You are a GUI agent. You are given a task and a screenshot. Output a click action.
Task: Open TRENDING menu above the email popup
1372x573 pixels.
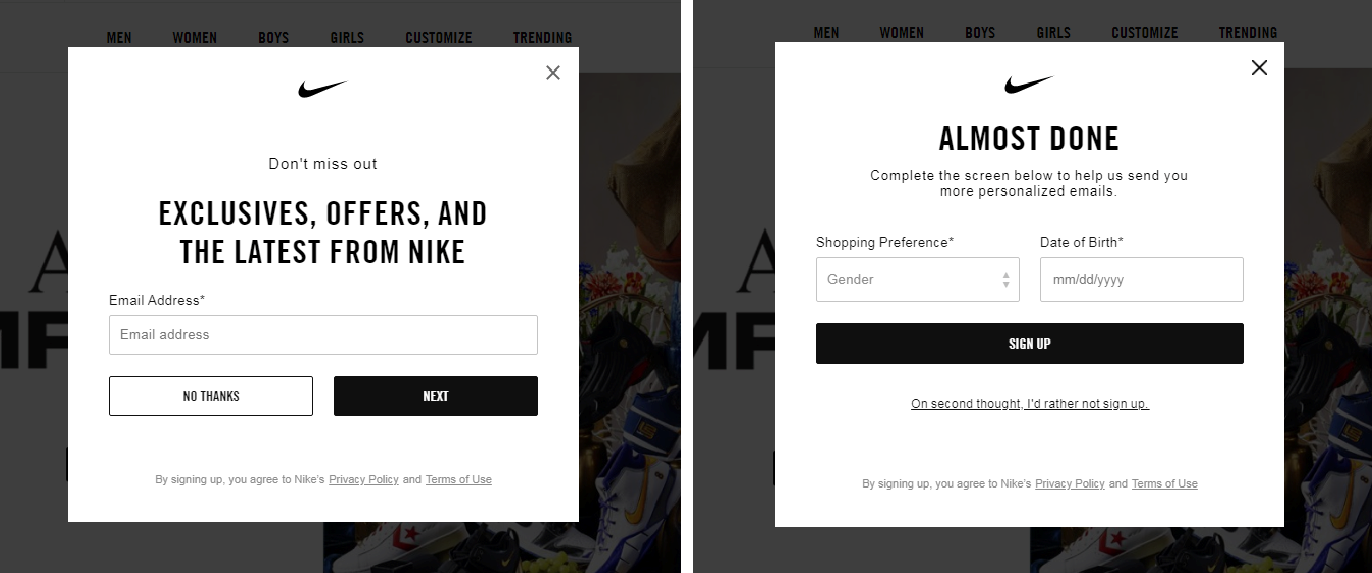pyautogui.click(x=543, y=38)
